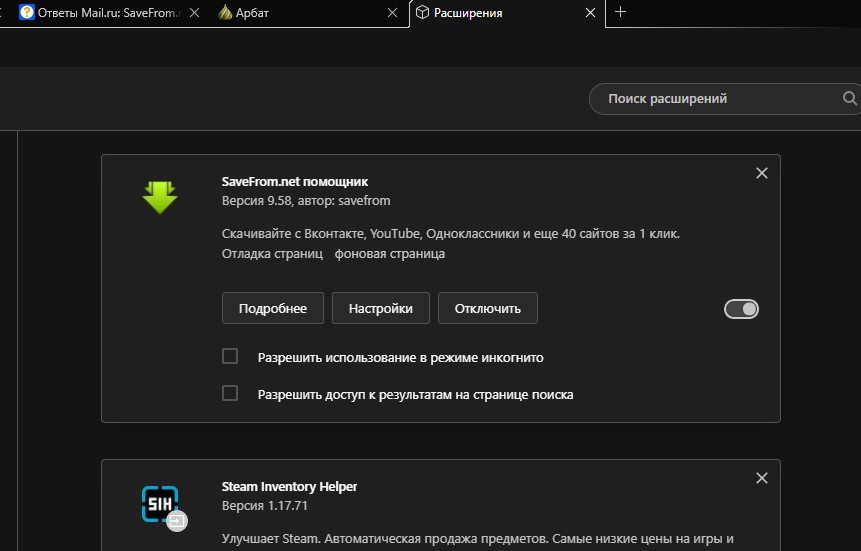Click the Steam Inventory Helper title
Viewport: 861px width, 551px height.
[x=289, y=487]
